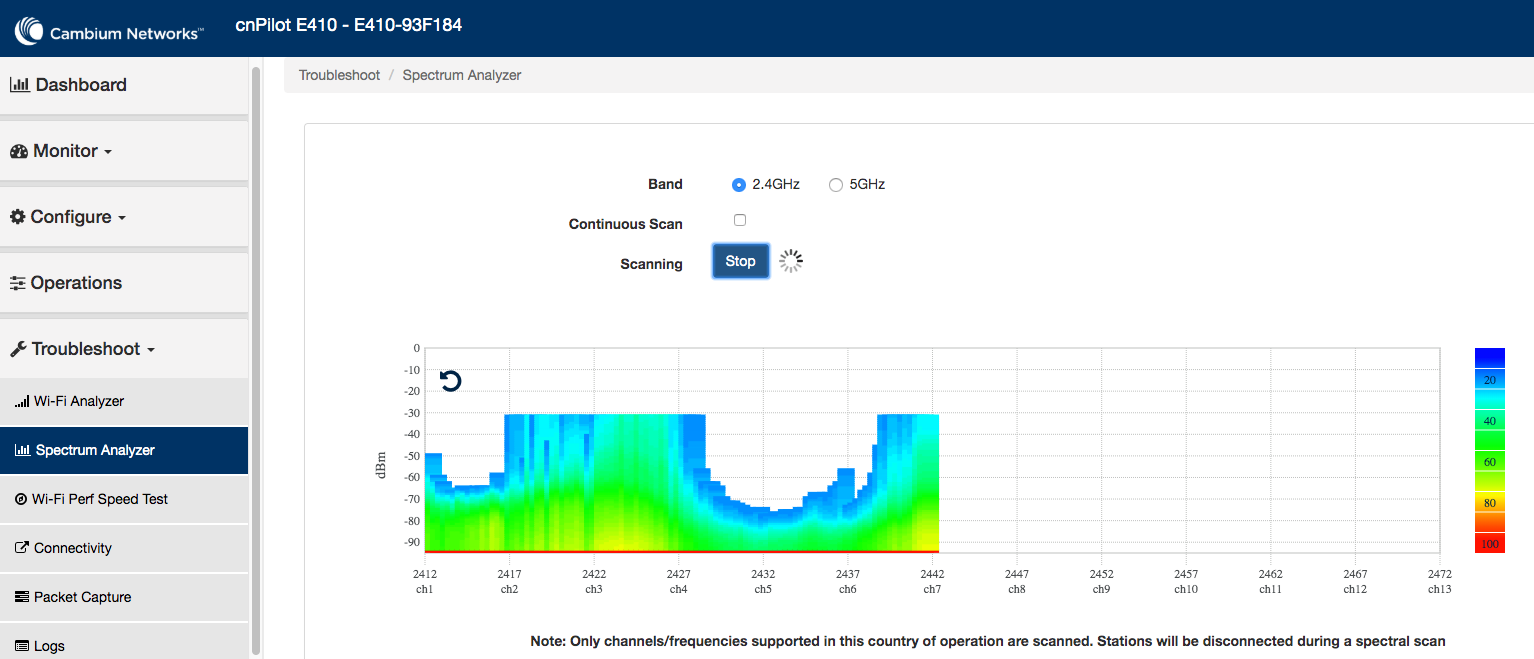Click the Cambium Networks logo
This screenshot has width=1534, height=659.
click(x=108, y=32)
